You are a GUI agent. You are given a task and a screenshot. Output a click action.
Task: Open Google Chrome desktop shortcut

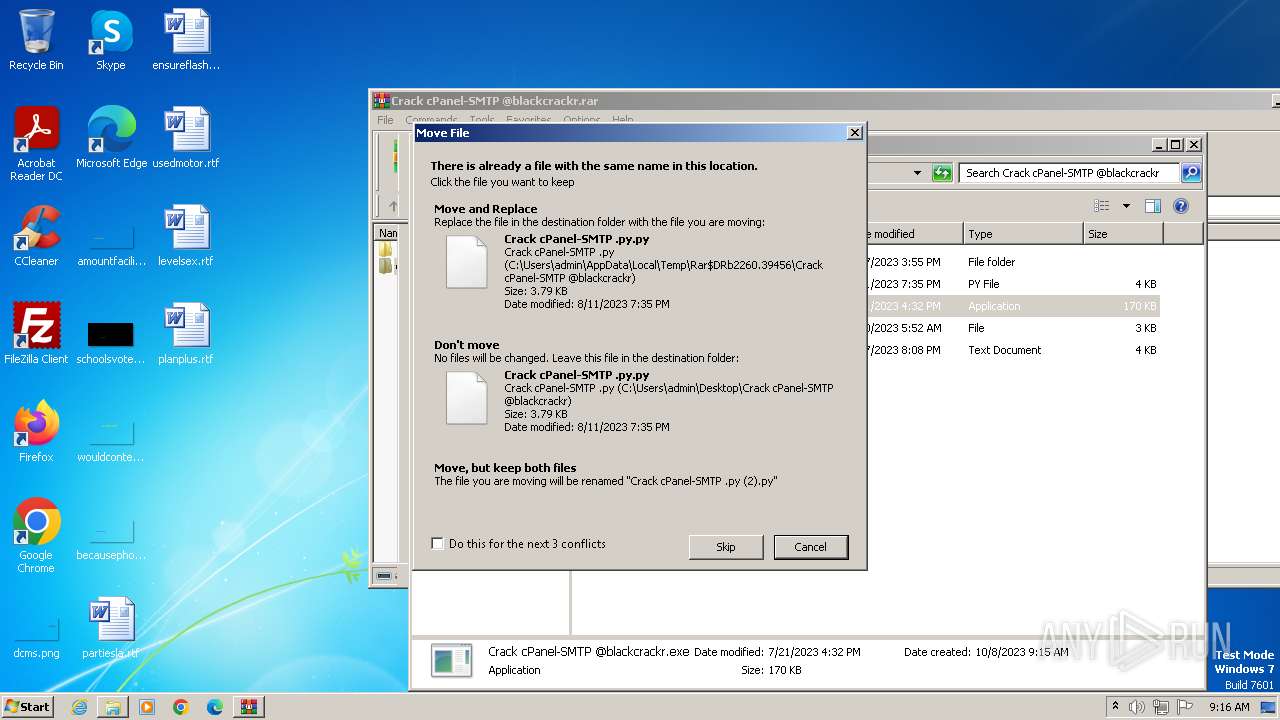point(36,535)
